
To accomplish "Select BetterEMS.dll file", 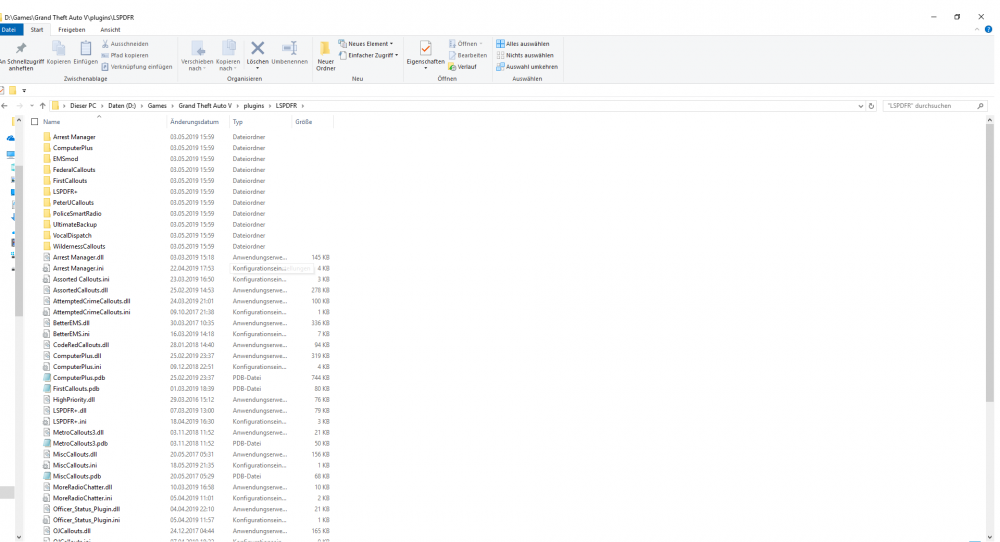I will [x=71, y=323].
